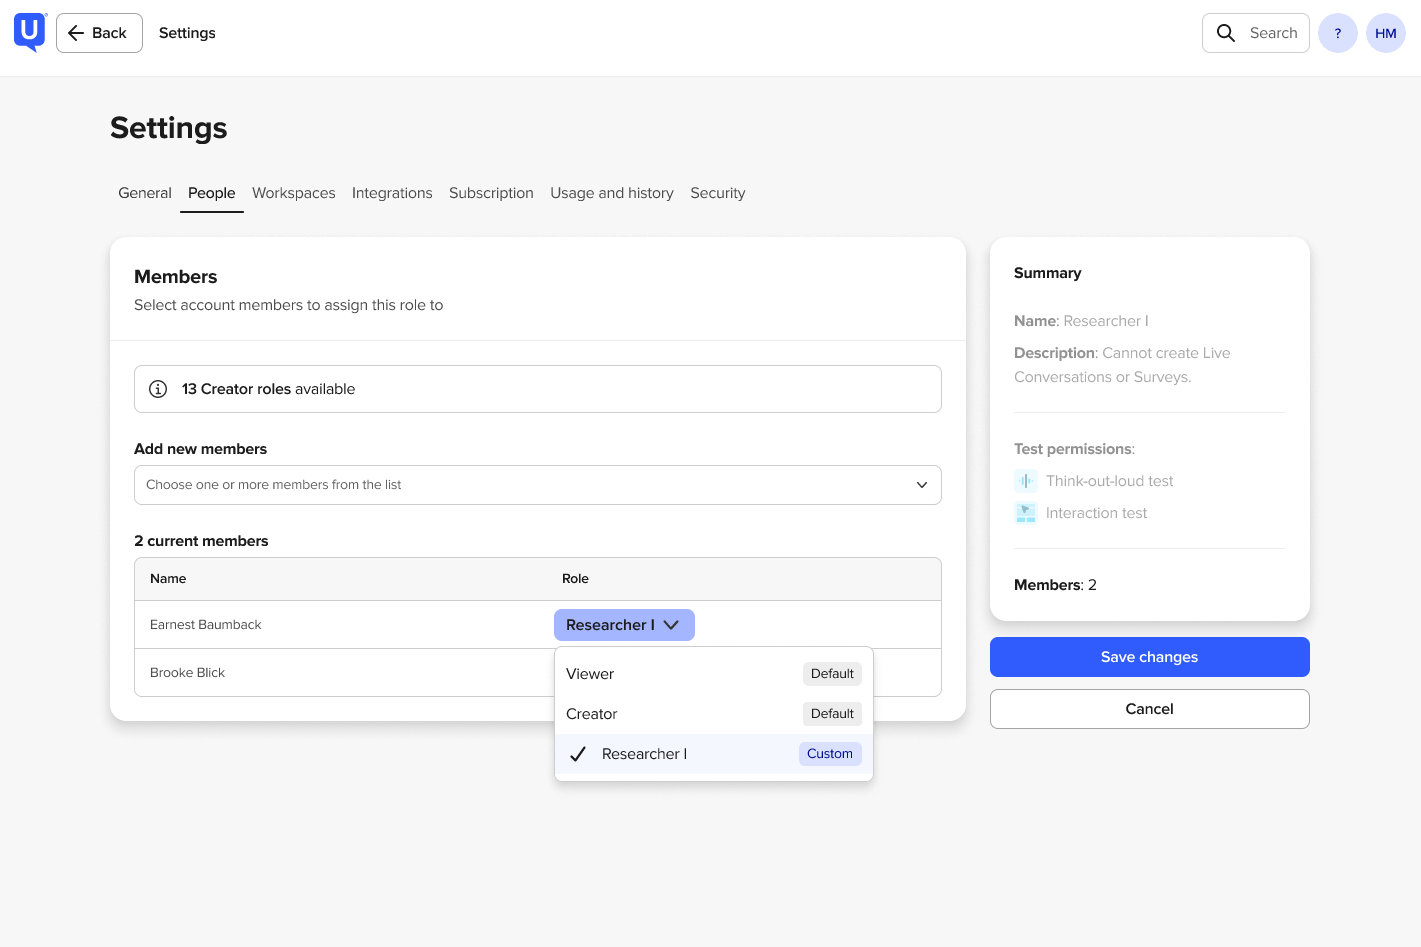The width and height of the screenshot is (1421, 947).
Task: Click the info icon beside Creator roles
Action: [x=158, y=389]
